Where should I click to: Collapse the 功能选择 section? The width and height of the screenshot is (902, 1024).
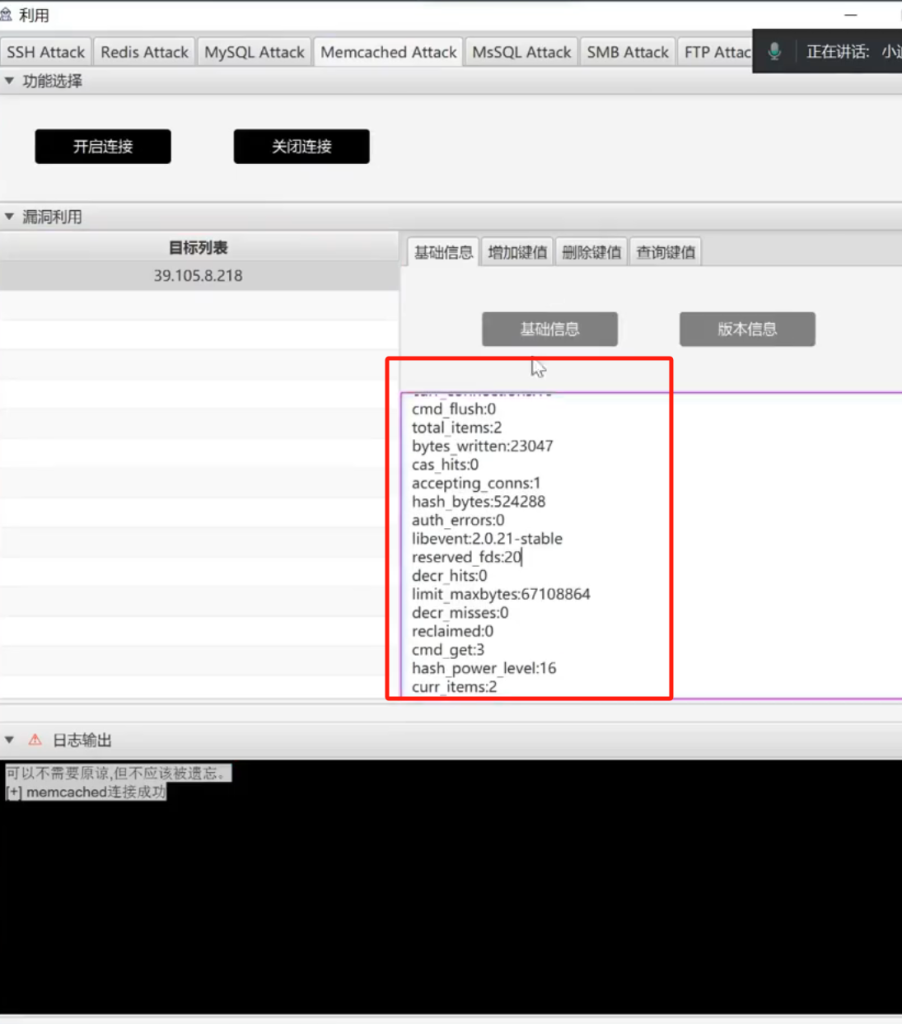click(x=9, y=81)
